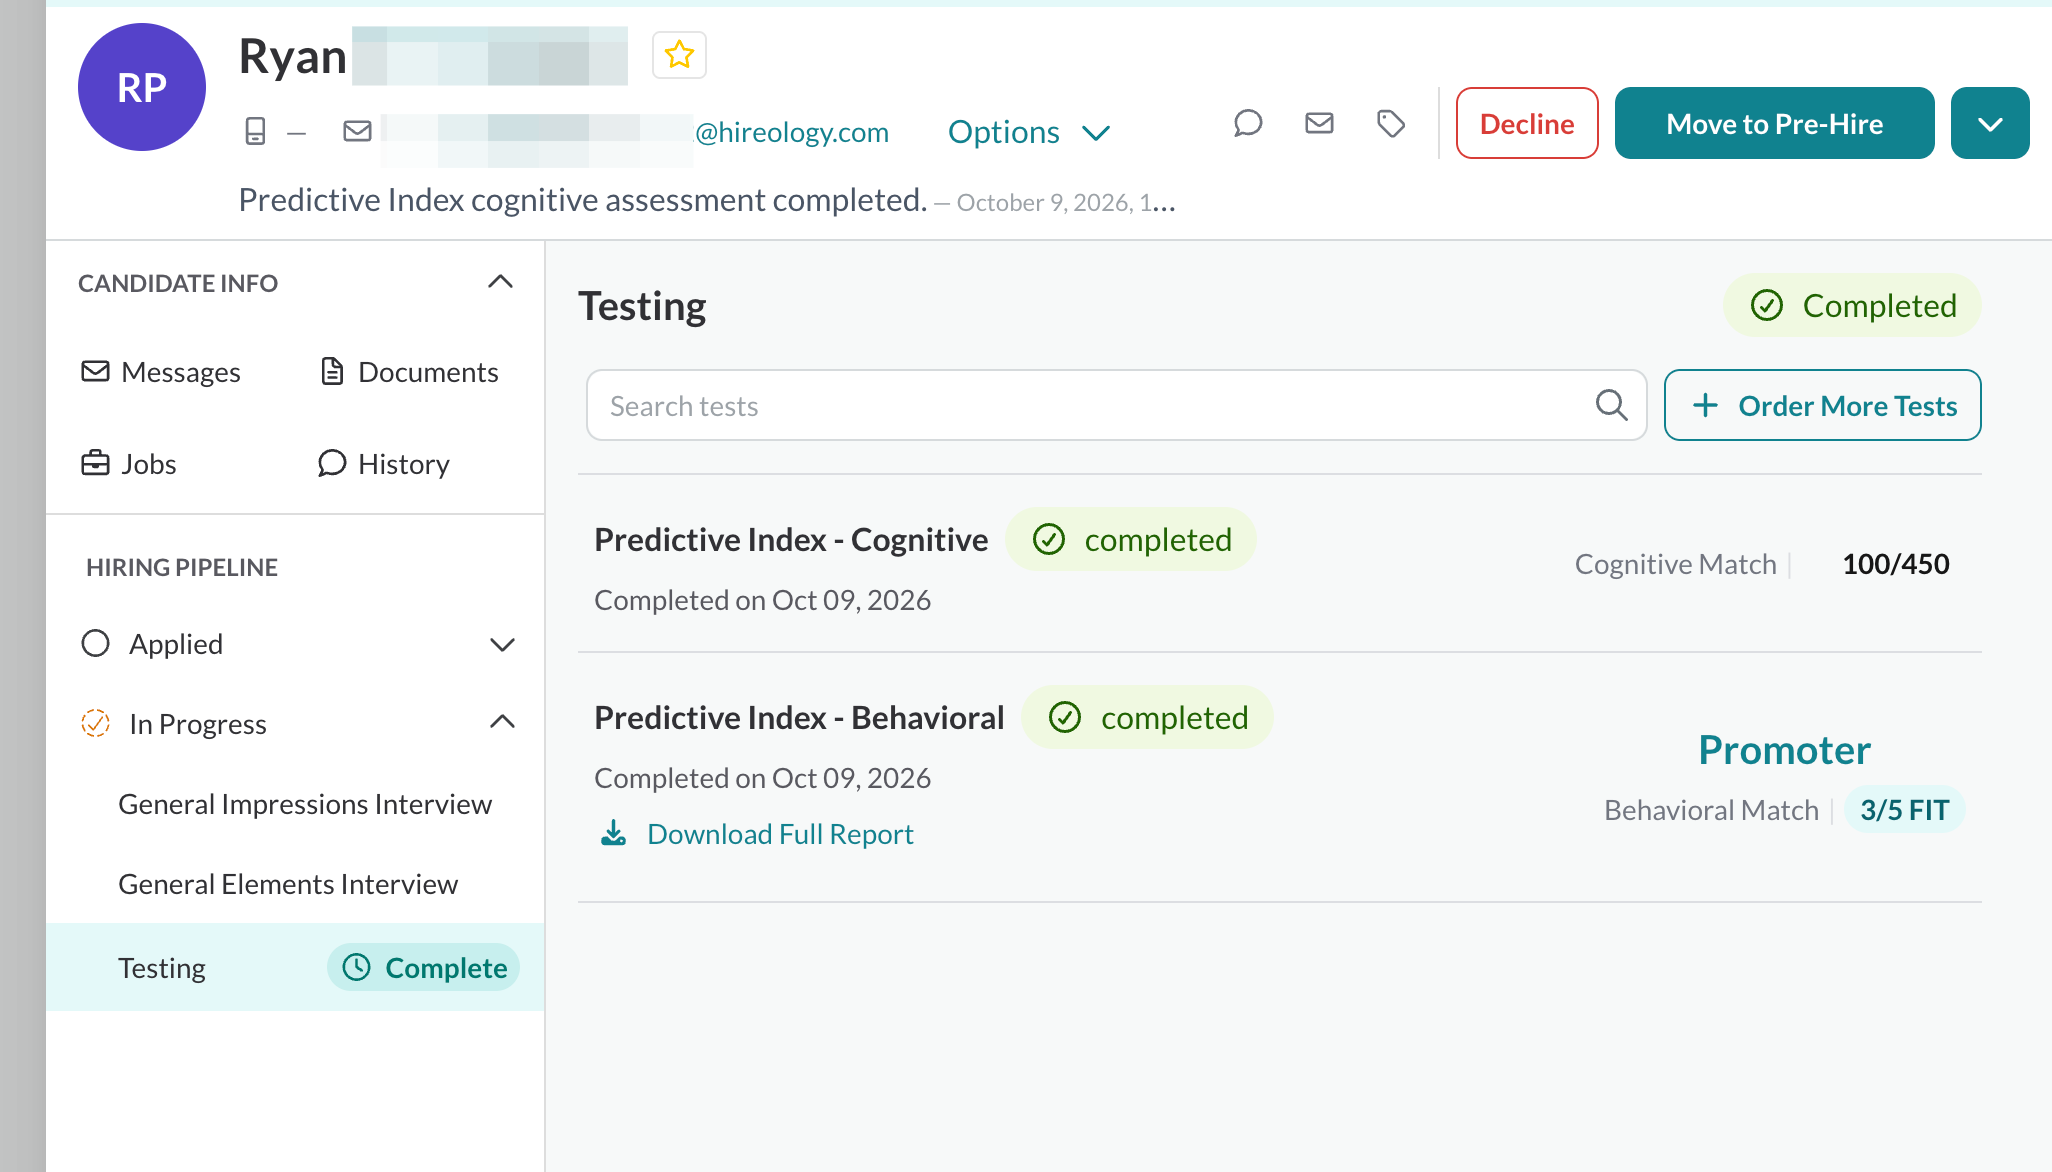
Task: Open the dropdown arrow beside Move to Pre-Hire
Action: click(1990, 123)
